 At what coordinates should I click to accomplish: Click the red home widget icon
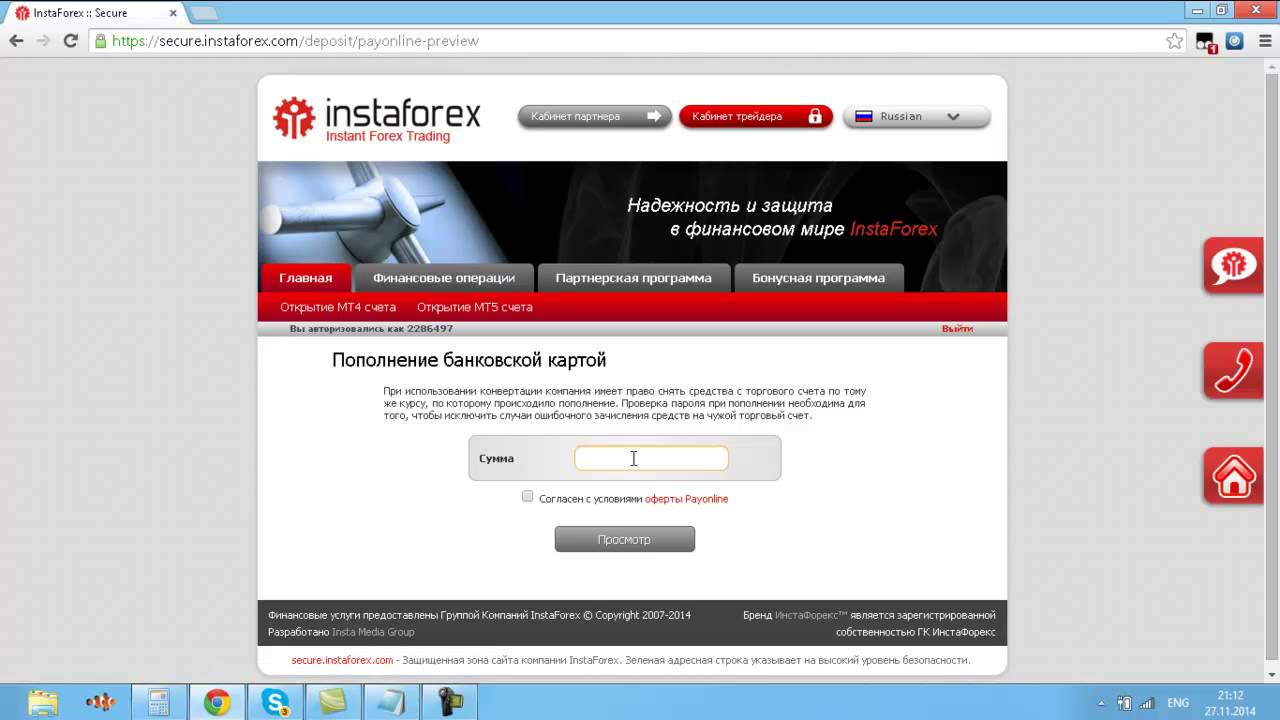pyautogui.click(x=1233, y=476)
